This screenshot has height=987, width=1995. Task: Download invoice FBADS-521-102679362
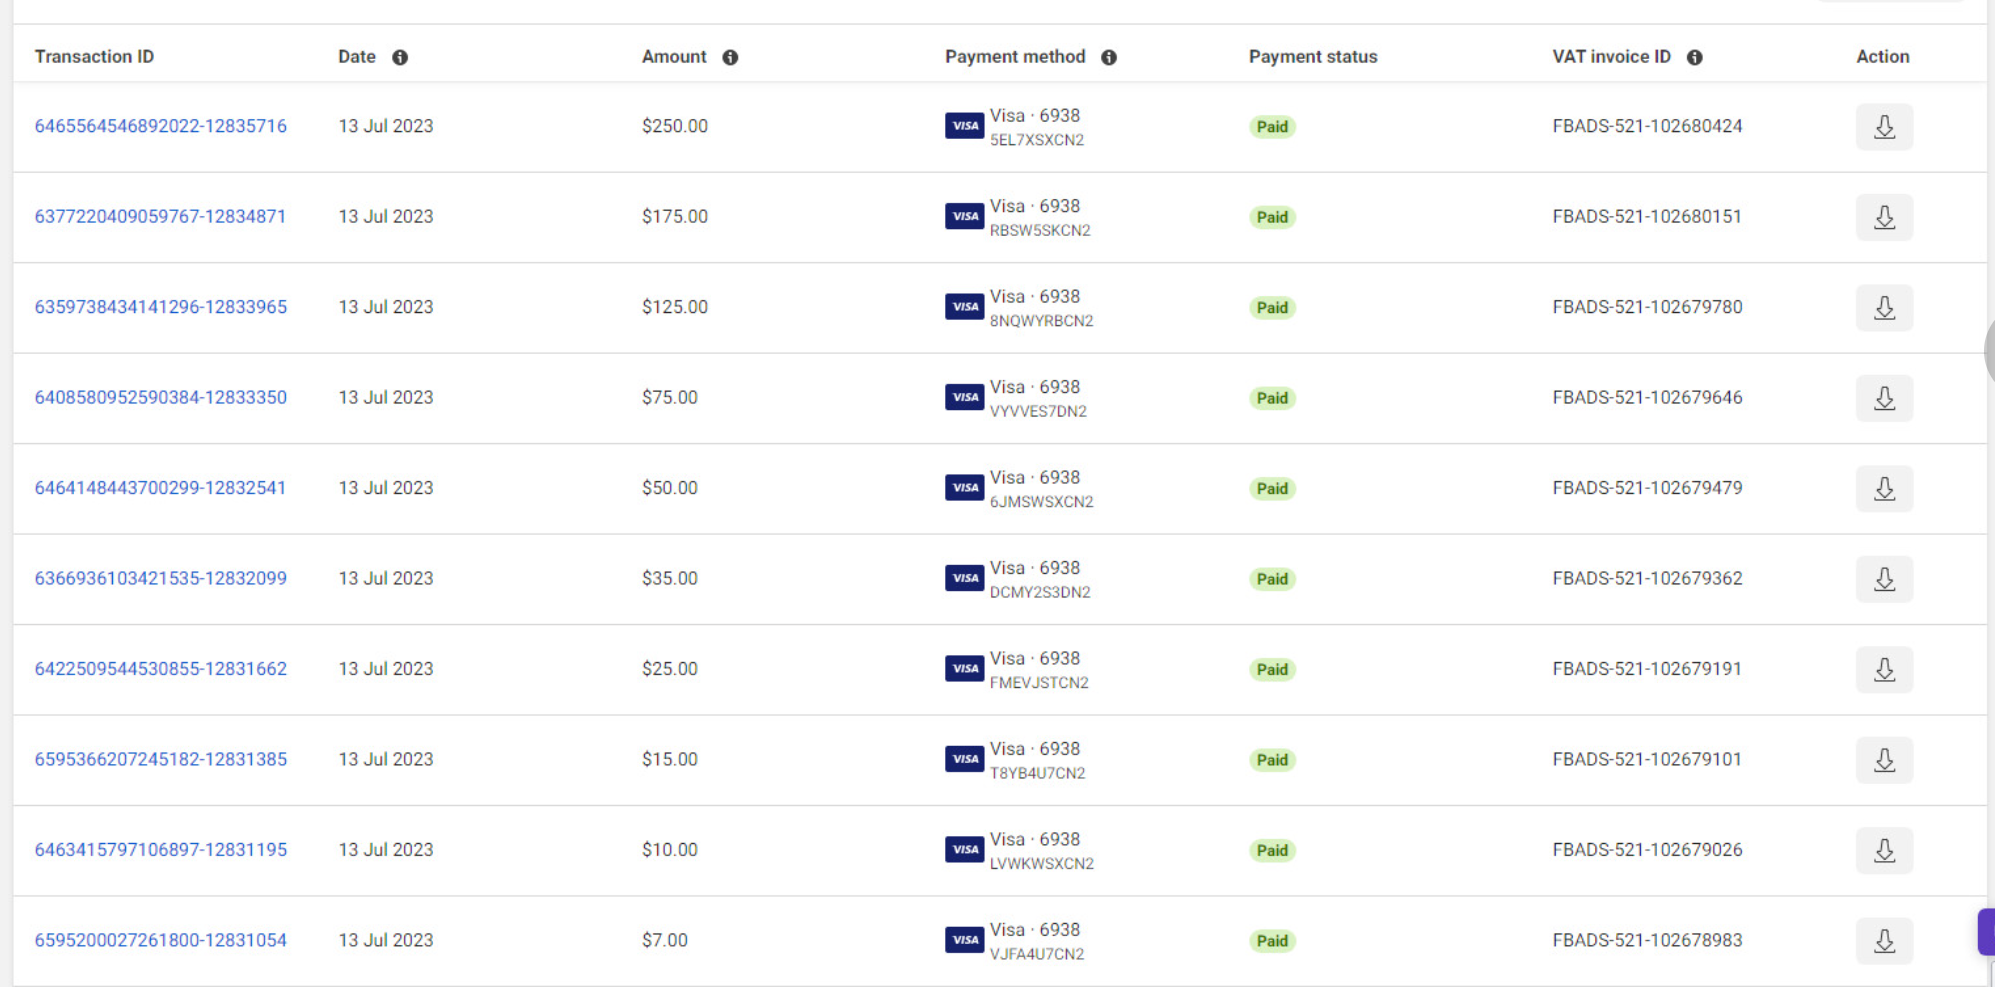click(x=1884, y=579)
